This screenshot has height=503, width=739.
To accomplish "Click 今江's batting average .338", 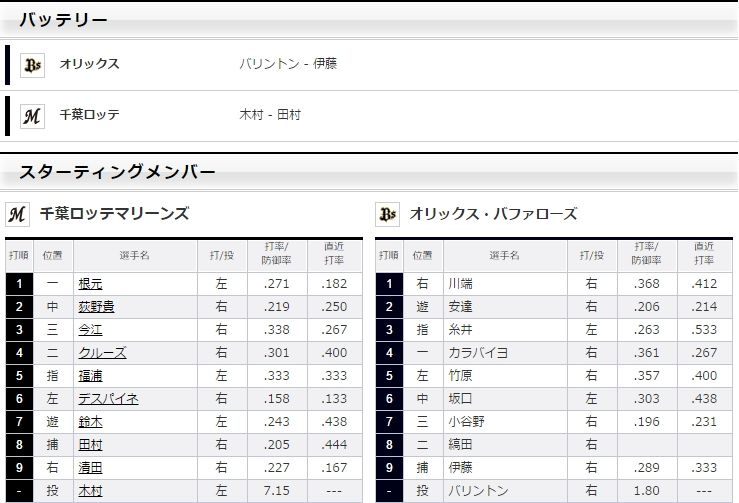I will [277, 330].
